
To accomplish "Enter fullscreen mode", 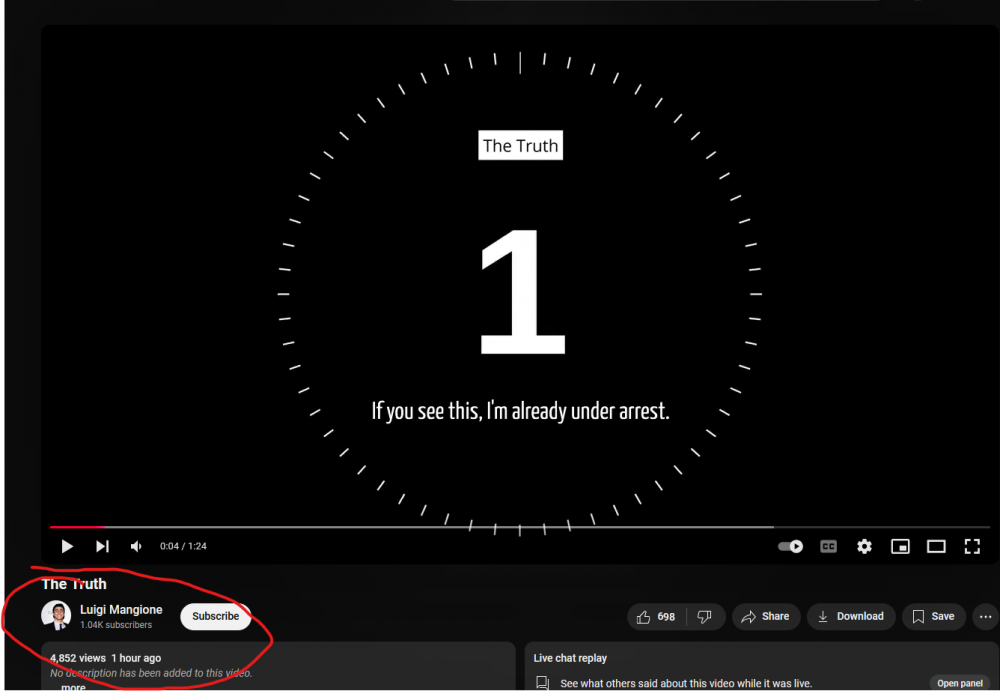I will point(972,546).
